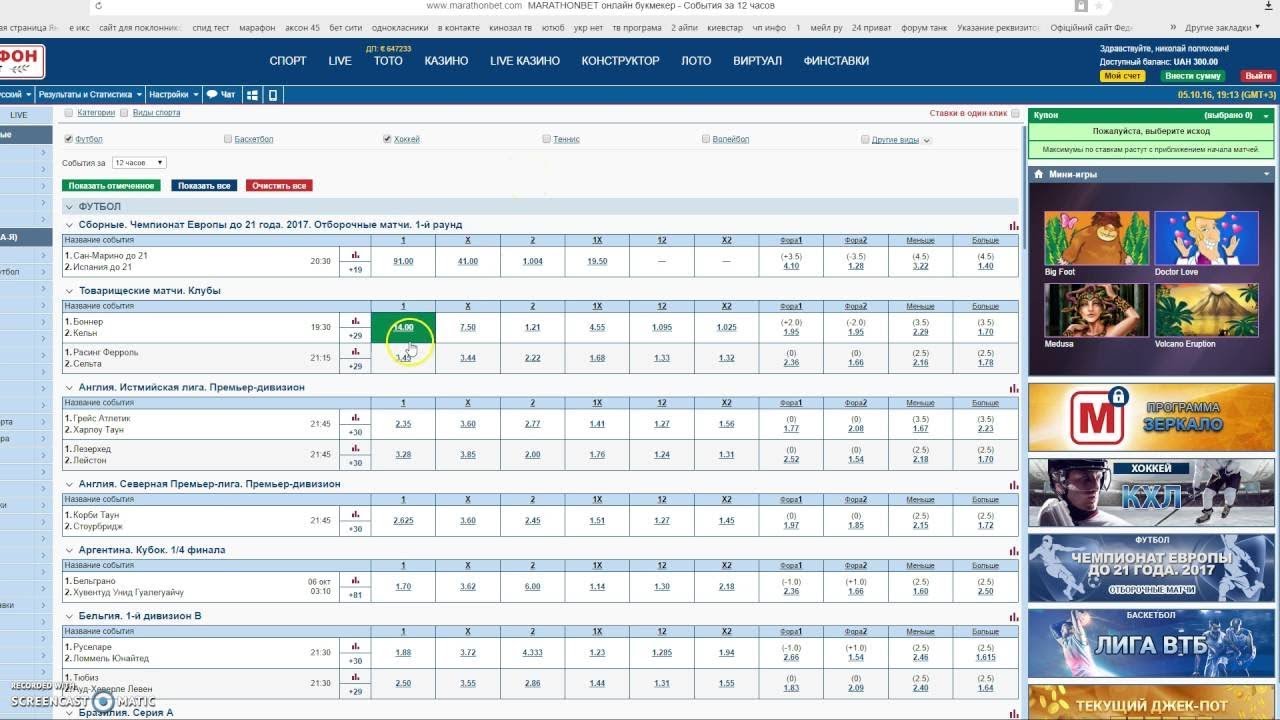This screenshot has width=1280, height=720.
Task: Open league chart icon for Истмийская лига
Action: 1014,388
